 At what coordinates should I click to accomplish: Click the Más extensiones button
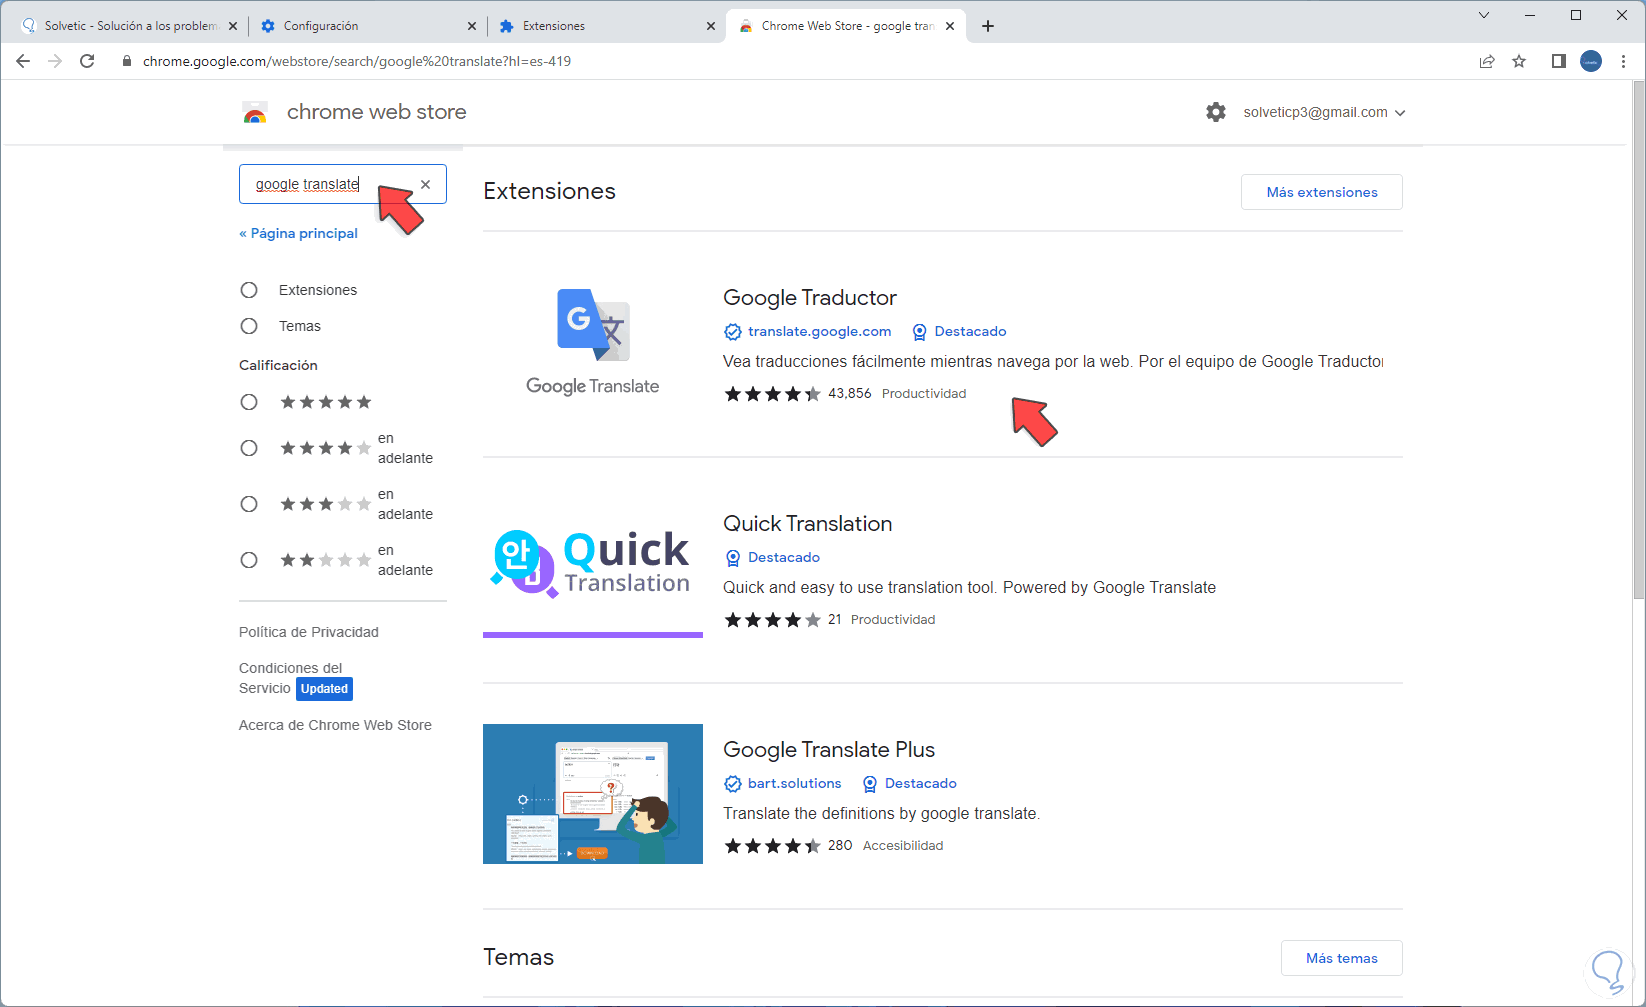click(1322, 192)
